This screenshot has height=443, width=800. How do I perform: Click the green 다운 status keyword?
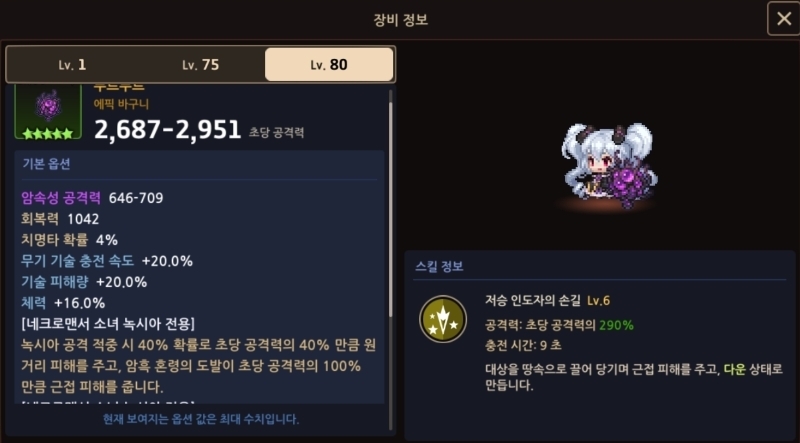tap(735, 369)
